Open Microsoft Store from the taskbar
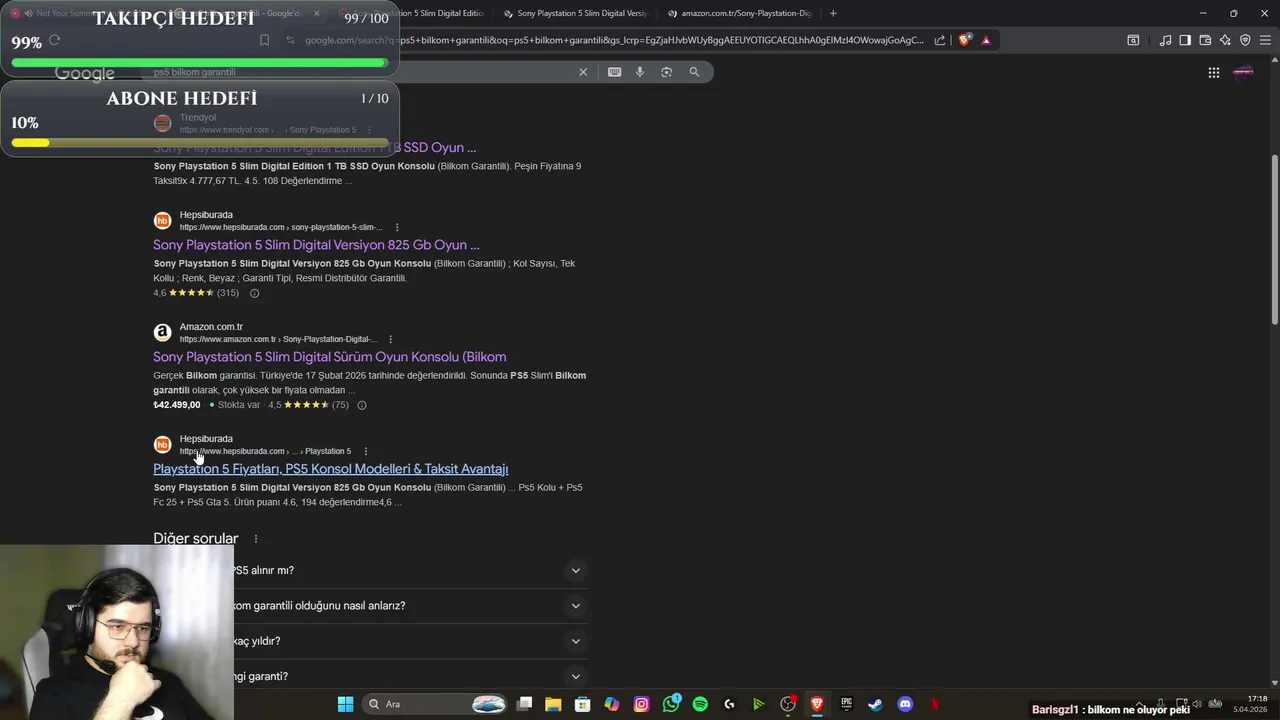The image size is (1280, 720). (x=582, y=704)
